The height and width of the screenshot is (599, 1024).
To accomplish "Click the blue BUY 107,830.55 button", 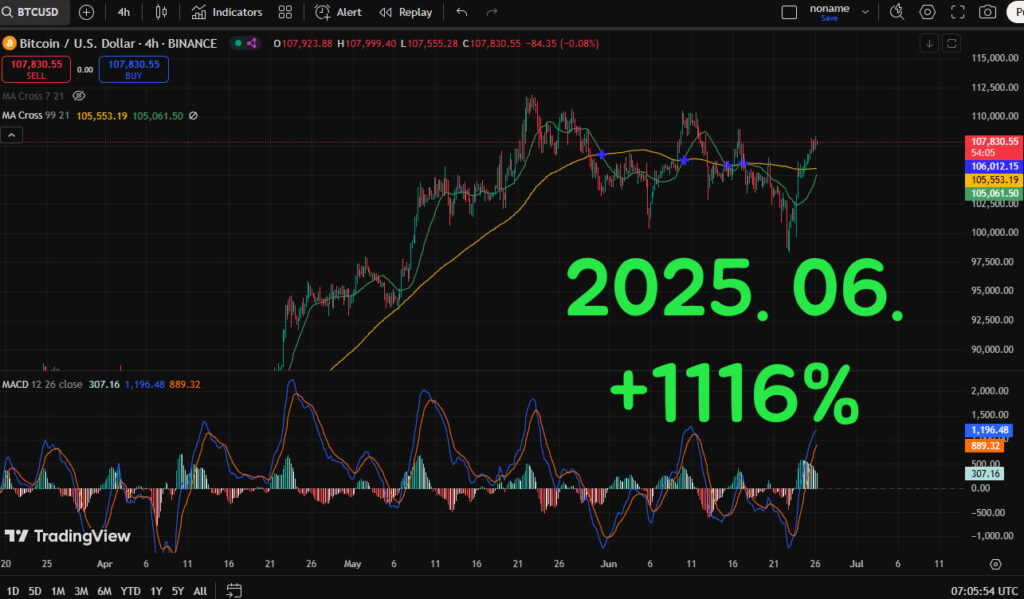I will pos(133,69).
